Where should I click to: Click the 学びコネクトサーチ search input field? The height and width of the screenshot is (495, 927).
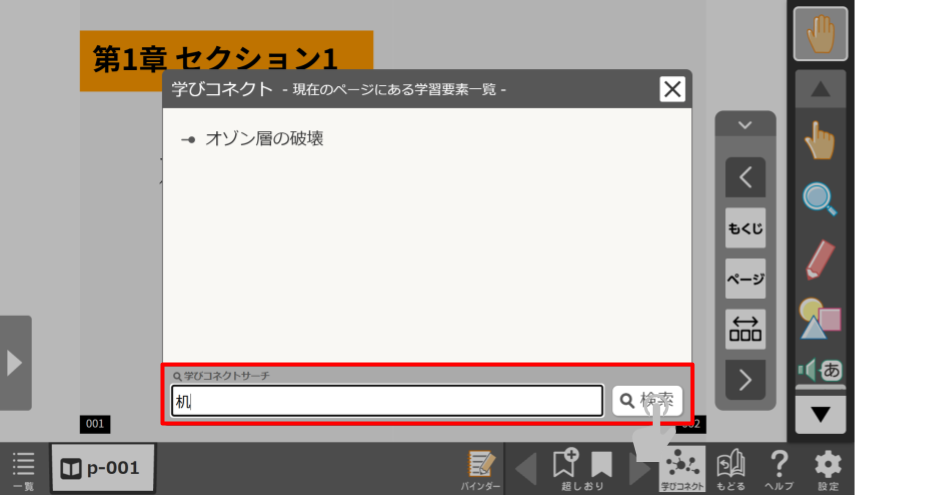tap(387, 401)
